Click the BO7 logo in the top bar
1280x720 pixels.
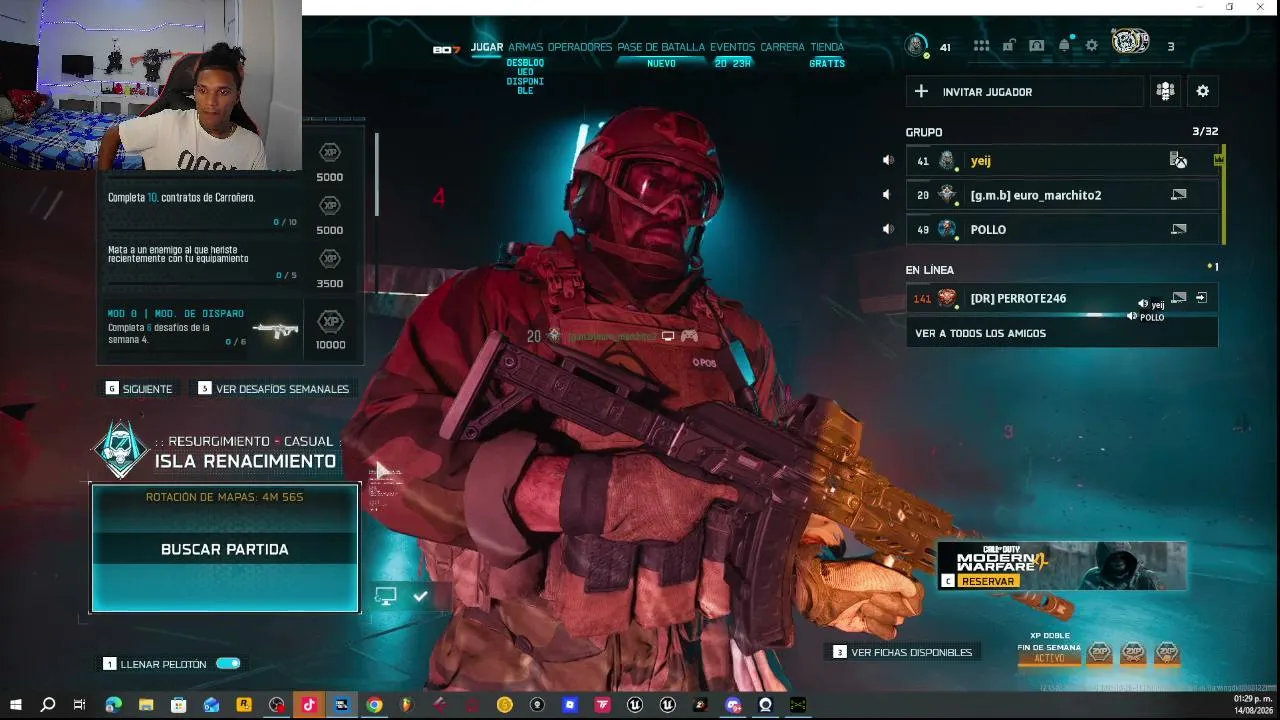coord(446,49)
